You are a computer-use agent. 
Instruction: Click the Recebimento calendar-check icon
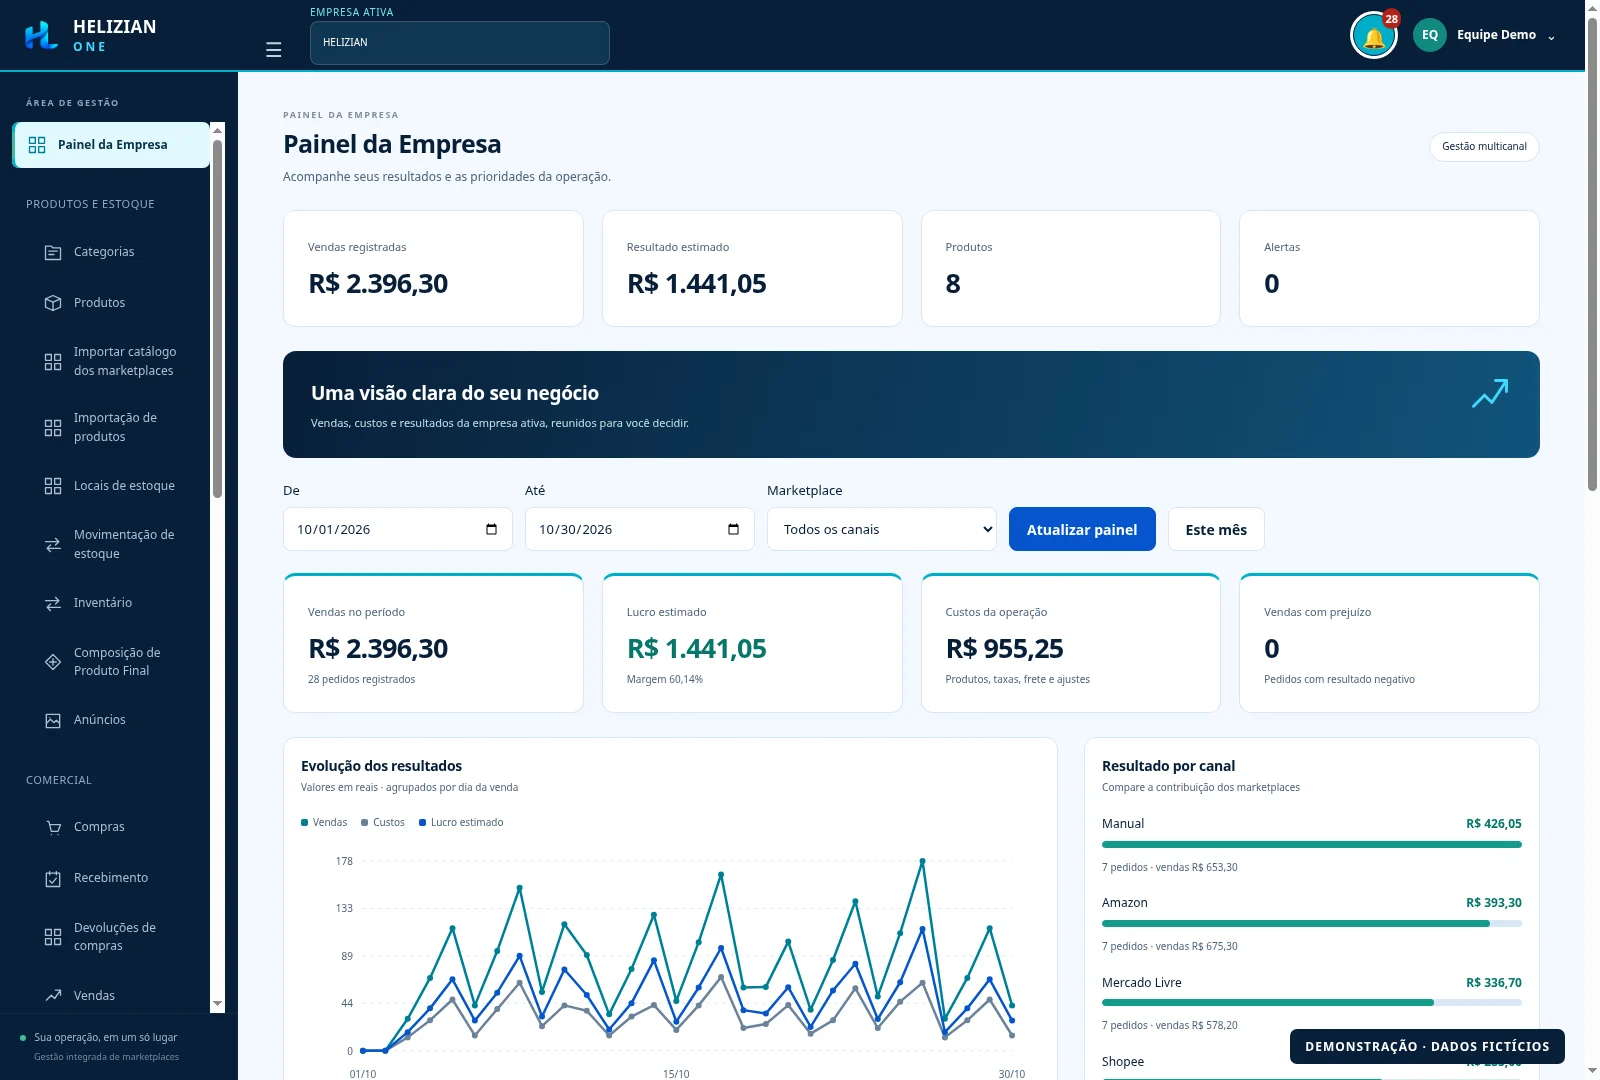(53, 878)
